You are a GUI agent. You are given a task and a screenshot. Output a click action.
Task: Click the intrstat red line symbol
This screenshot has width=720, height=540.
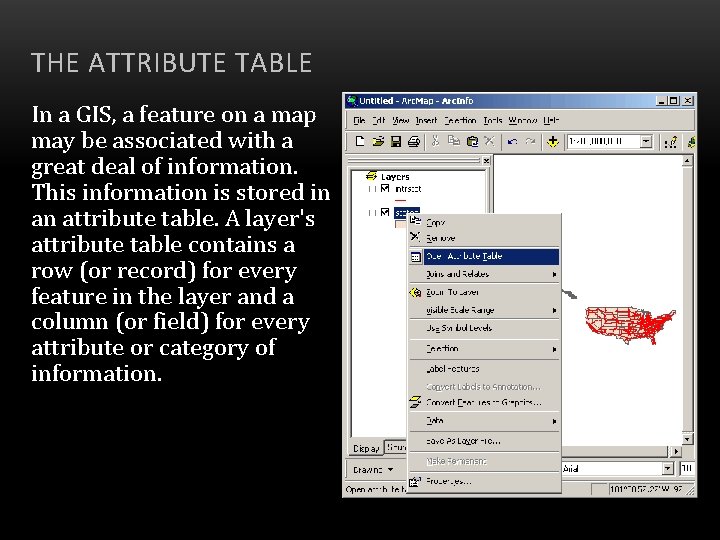click(400, 201)
